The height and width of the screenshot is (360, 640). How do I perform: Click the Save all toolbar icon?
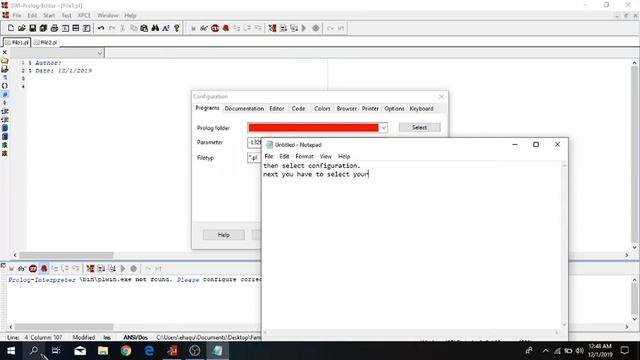click(43, 28)
